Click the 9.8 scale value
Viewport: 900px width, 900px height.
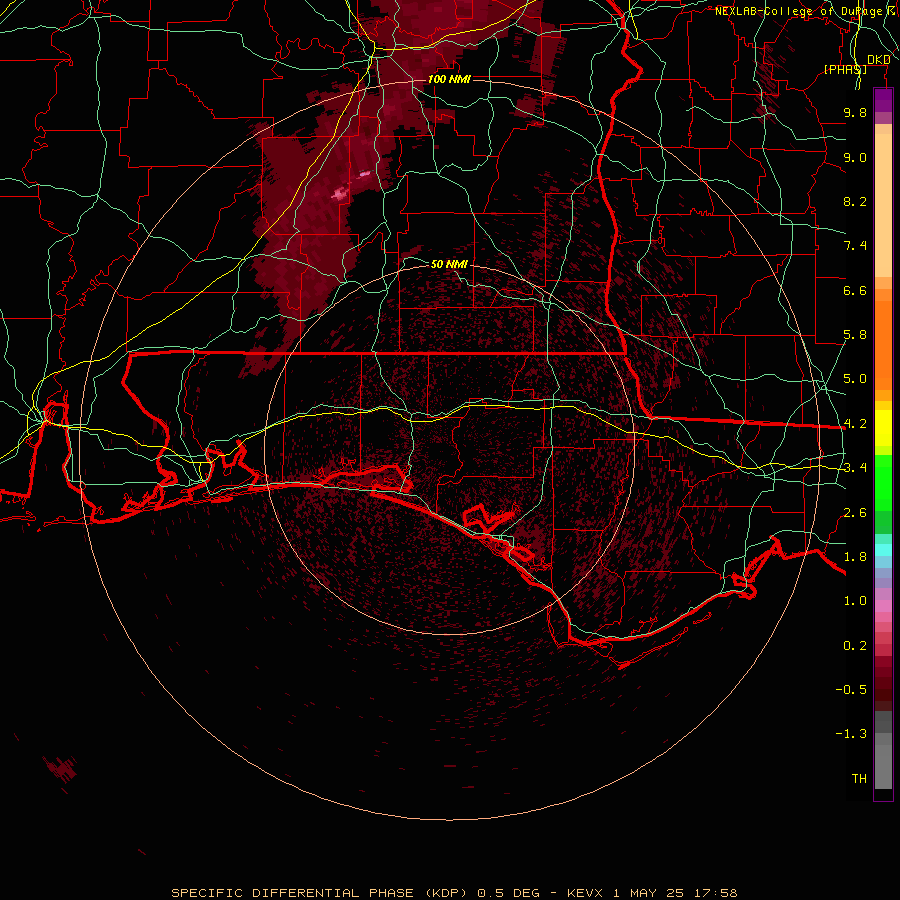pos(855,112)
